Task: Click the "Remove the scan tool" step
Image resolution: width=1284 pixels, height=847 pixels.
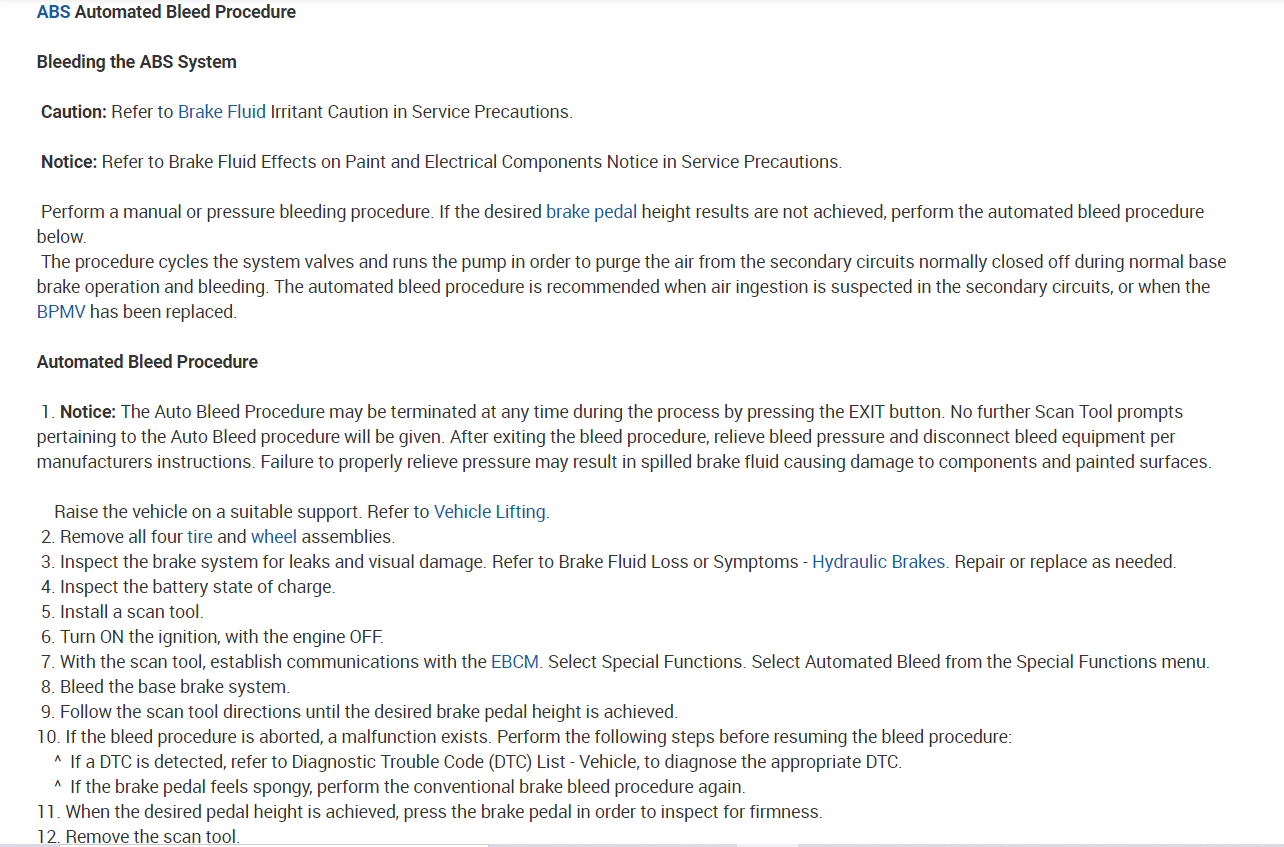Action: [x=152, y=836]
